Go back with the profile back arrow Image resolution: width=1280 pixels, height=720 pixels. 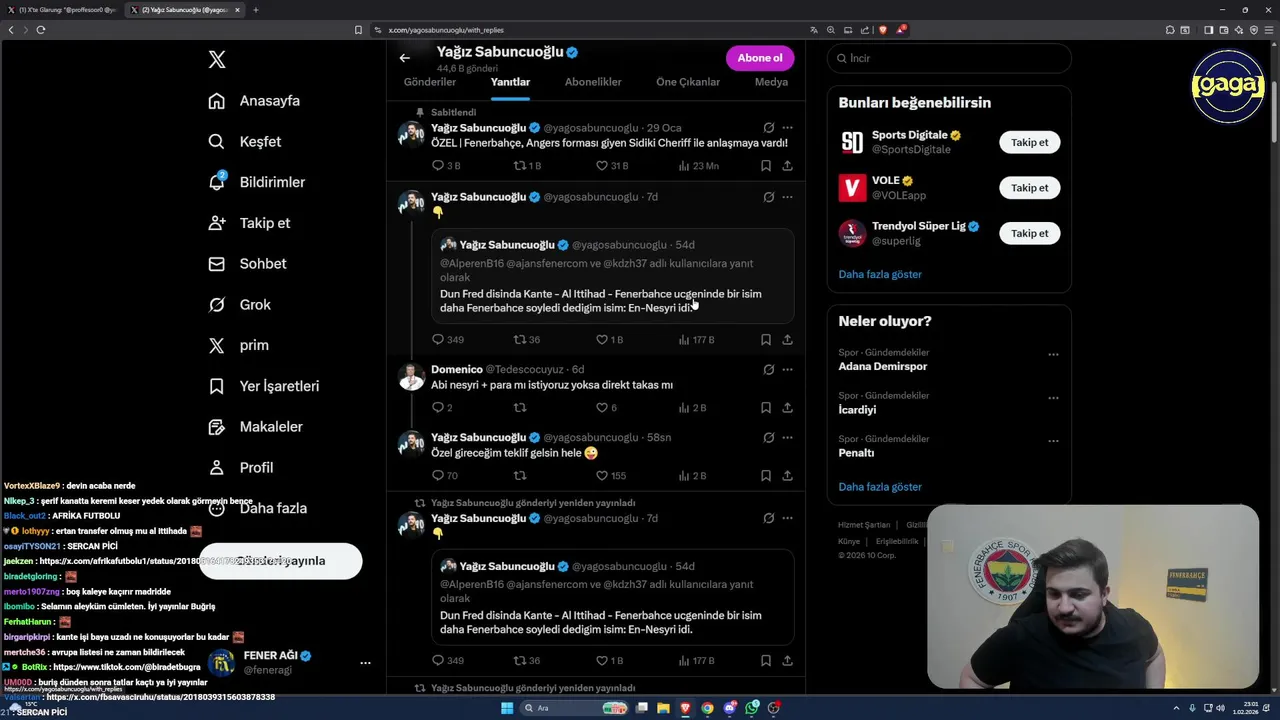point(405,58)
